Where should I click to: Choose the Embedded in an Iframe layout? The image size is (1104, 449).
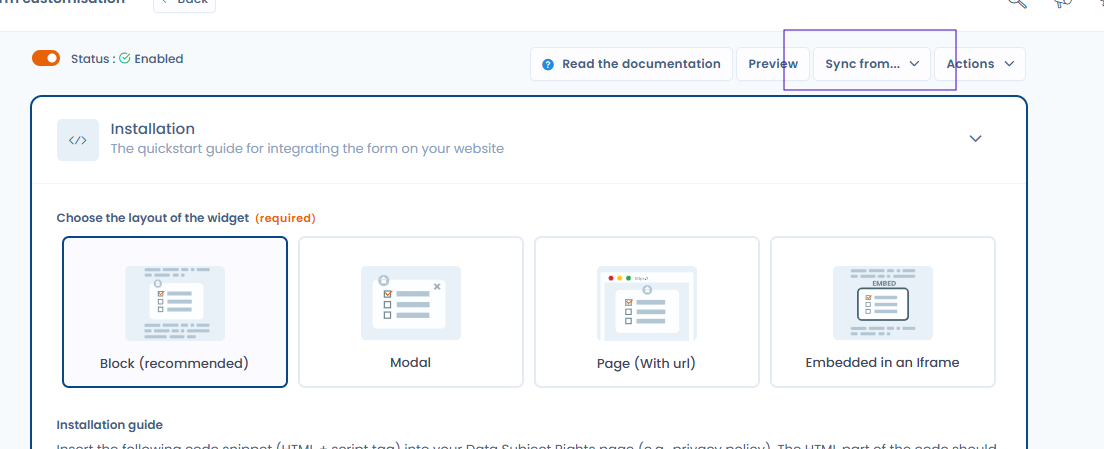pyautogui.click(x=882, y=312)
